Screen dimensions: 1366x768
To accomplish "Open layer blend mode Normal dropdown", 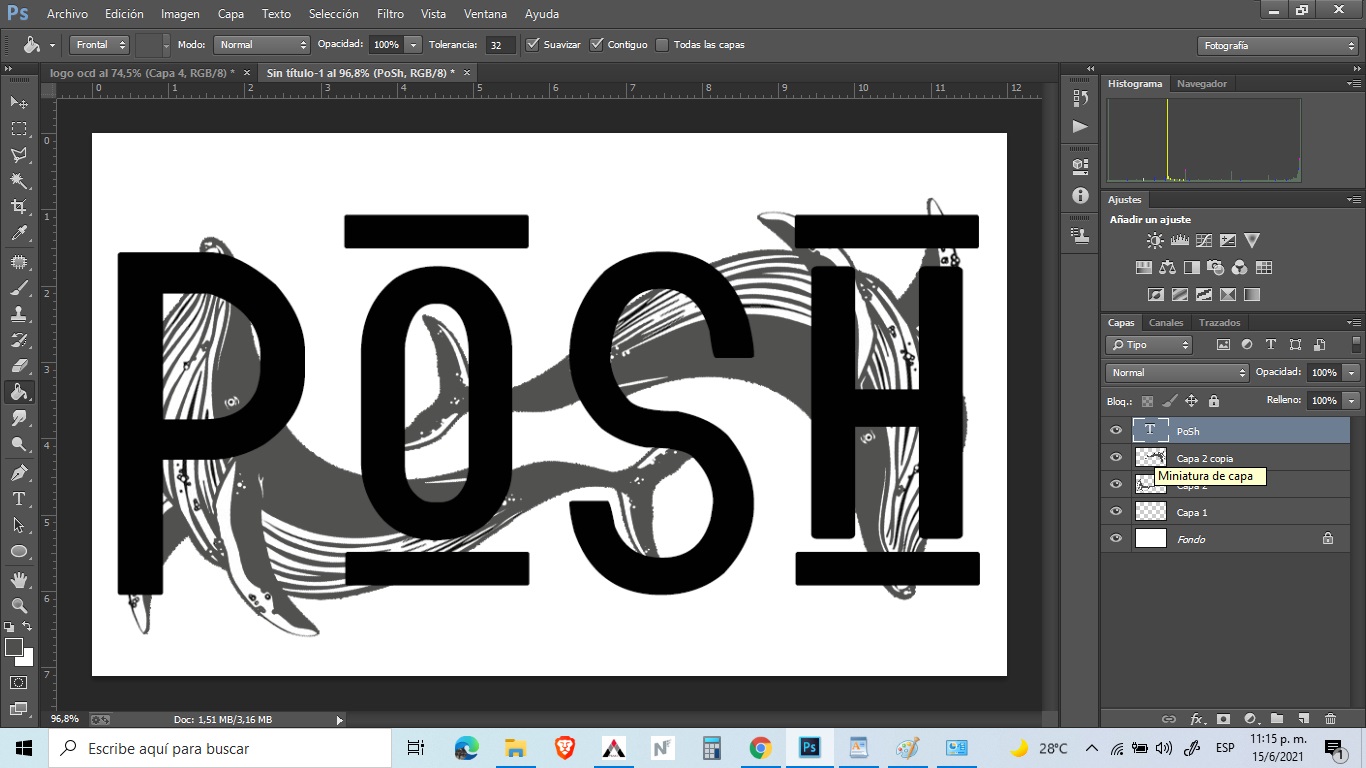I will point(1177,372).
